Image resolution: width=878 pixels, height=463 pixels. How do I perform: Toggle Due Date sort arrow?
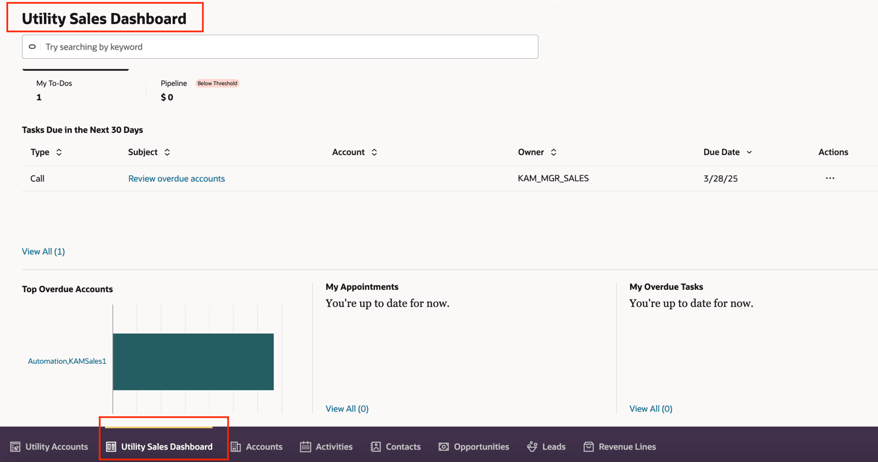[x=749, y=152]
